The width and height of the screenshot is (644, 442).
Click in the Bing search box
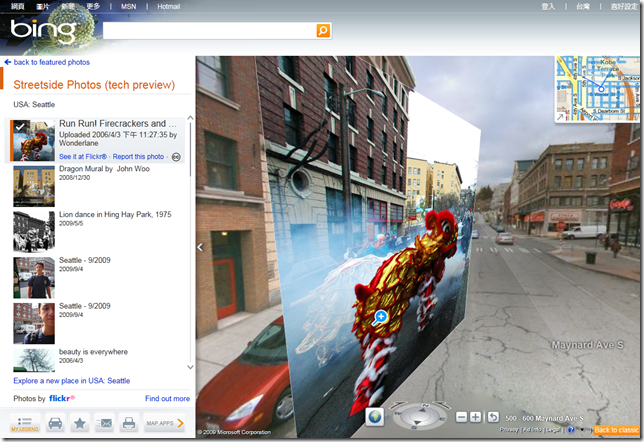209,31
